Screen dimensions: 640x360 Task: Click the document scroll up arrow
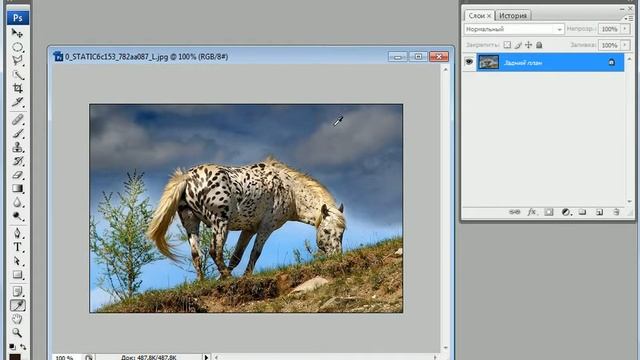point(445,69)
